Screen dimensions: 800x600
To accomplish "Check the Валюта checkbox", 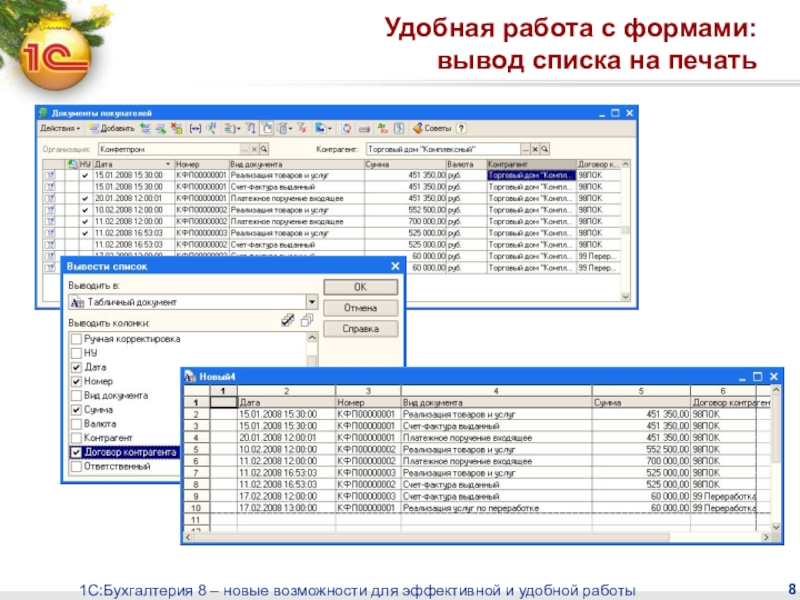I will pyautogui.click(x=76, y=424).
